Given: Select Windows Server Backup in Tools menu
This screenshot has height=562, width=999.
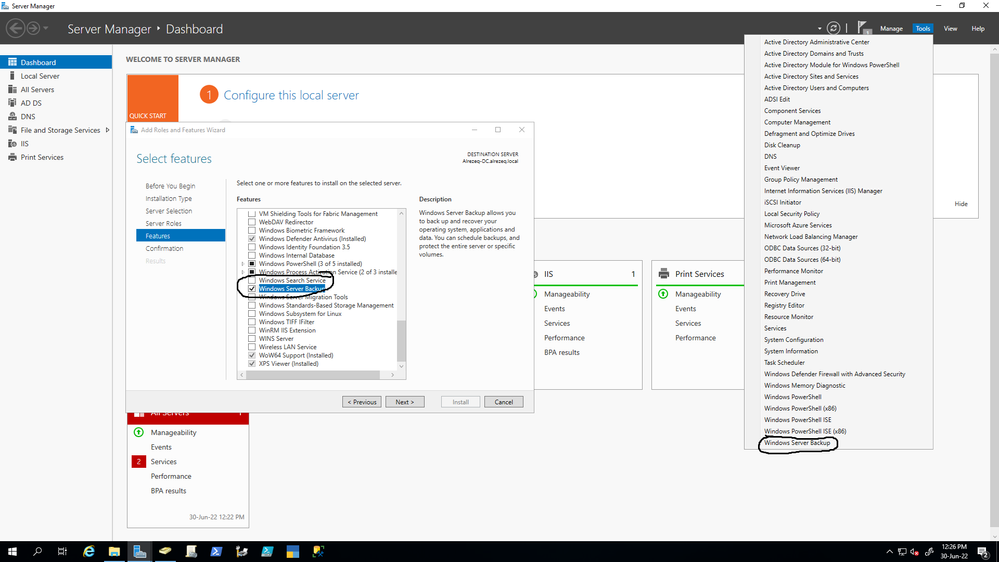Looking at the screenshot, I should [797, 442].
